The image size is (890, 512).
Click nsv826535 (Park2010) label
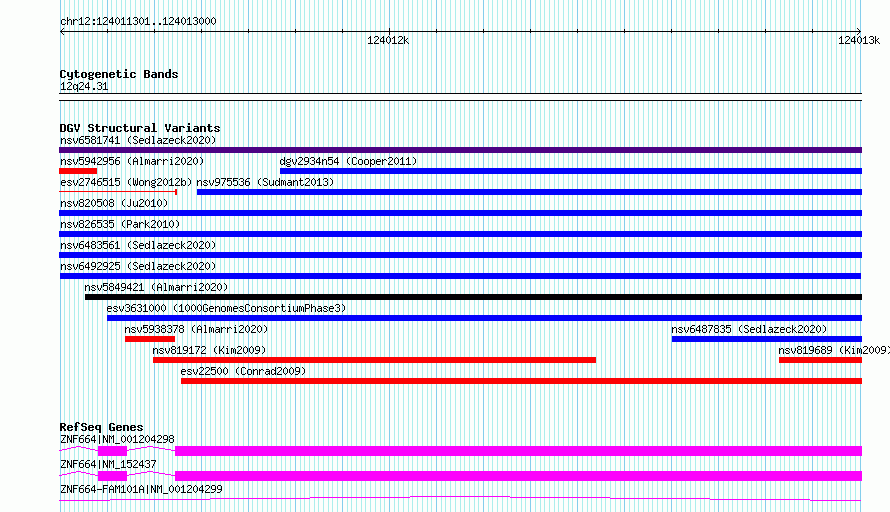tap(120, 224)
